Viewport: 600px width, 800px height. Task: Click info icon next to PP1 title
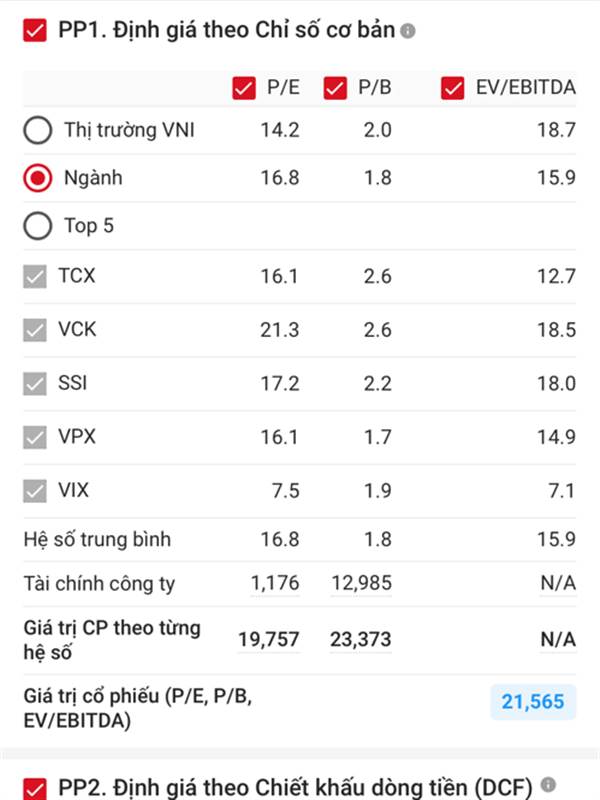tap(407, 31)
